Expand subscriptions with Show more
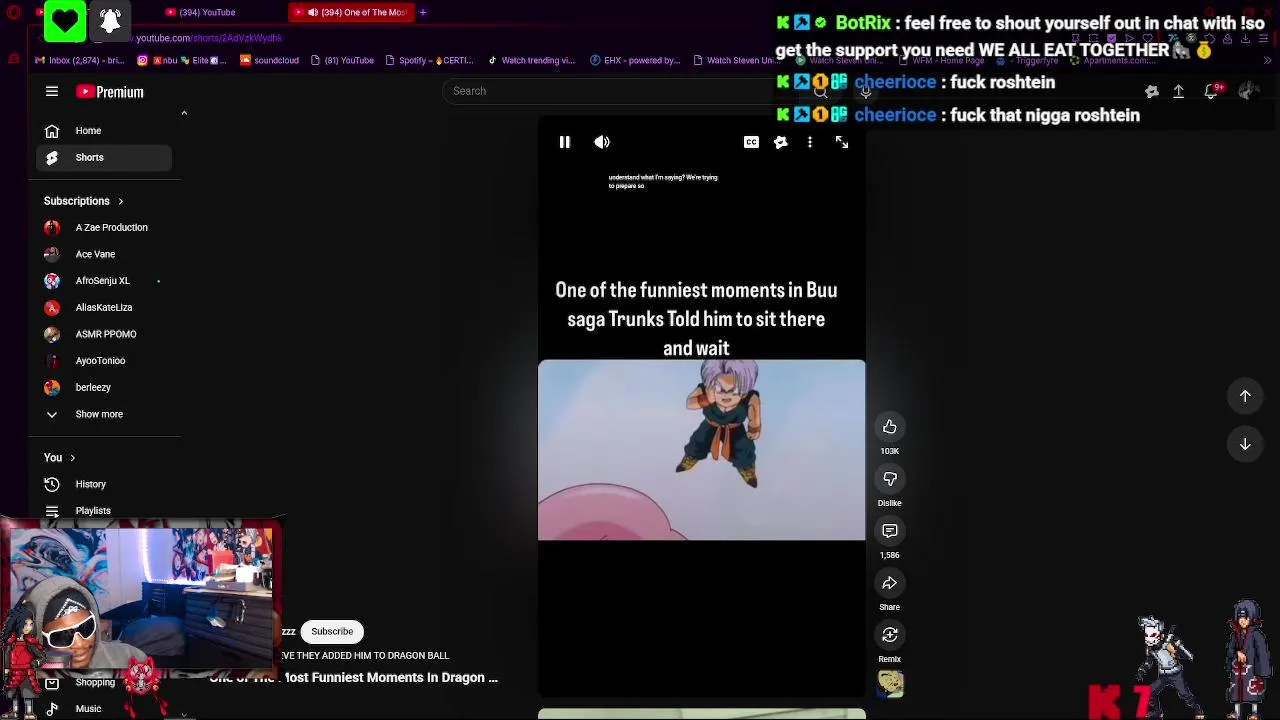 [104, 414]
